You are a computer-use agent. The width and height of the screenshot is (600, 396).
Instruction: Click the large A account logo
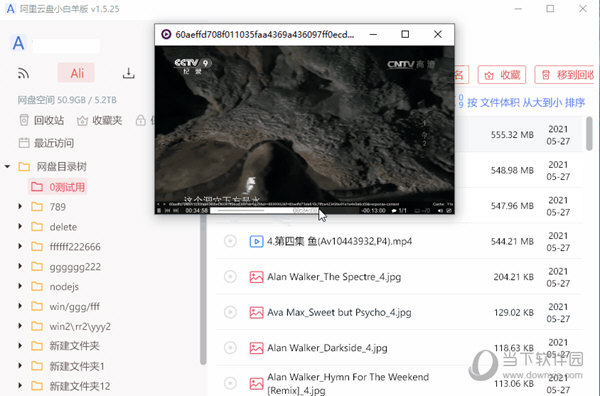pos(18,43)
